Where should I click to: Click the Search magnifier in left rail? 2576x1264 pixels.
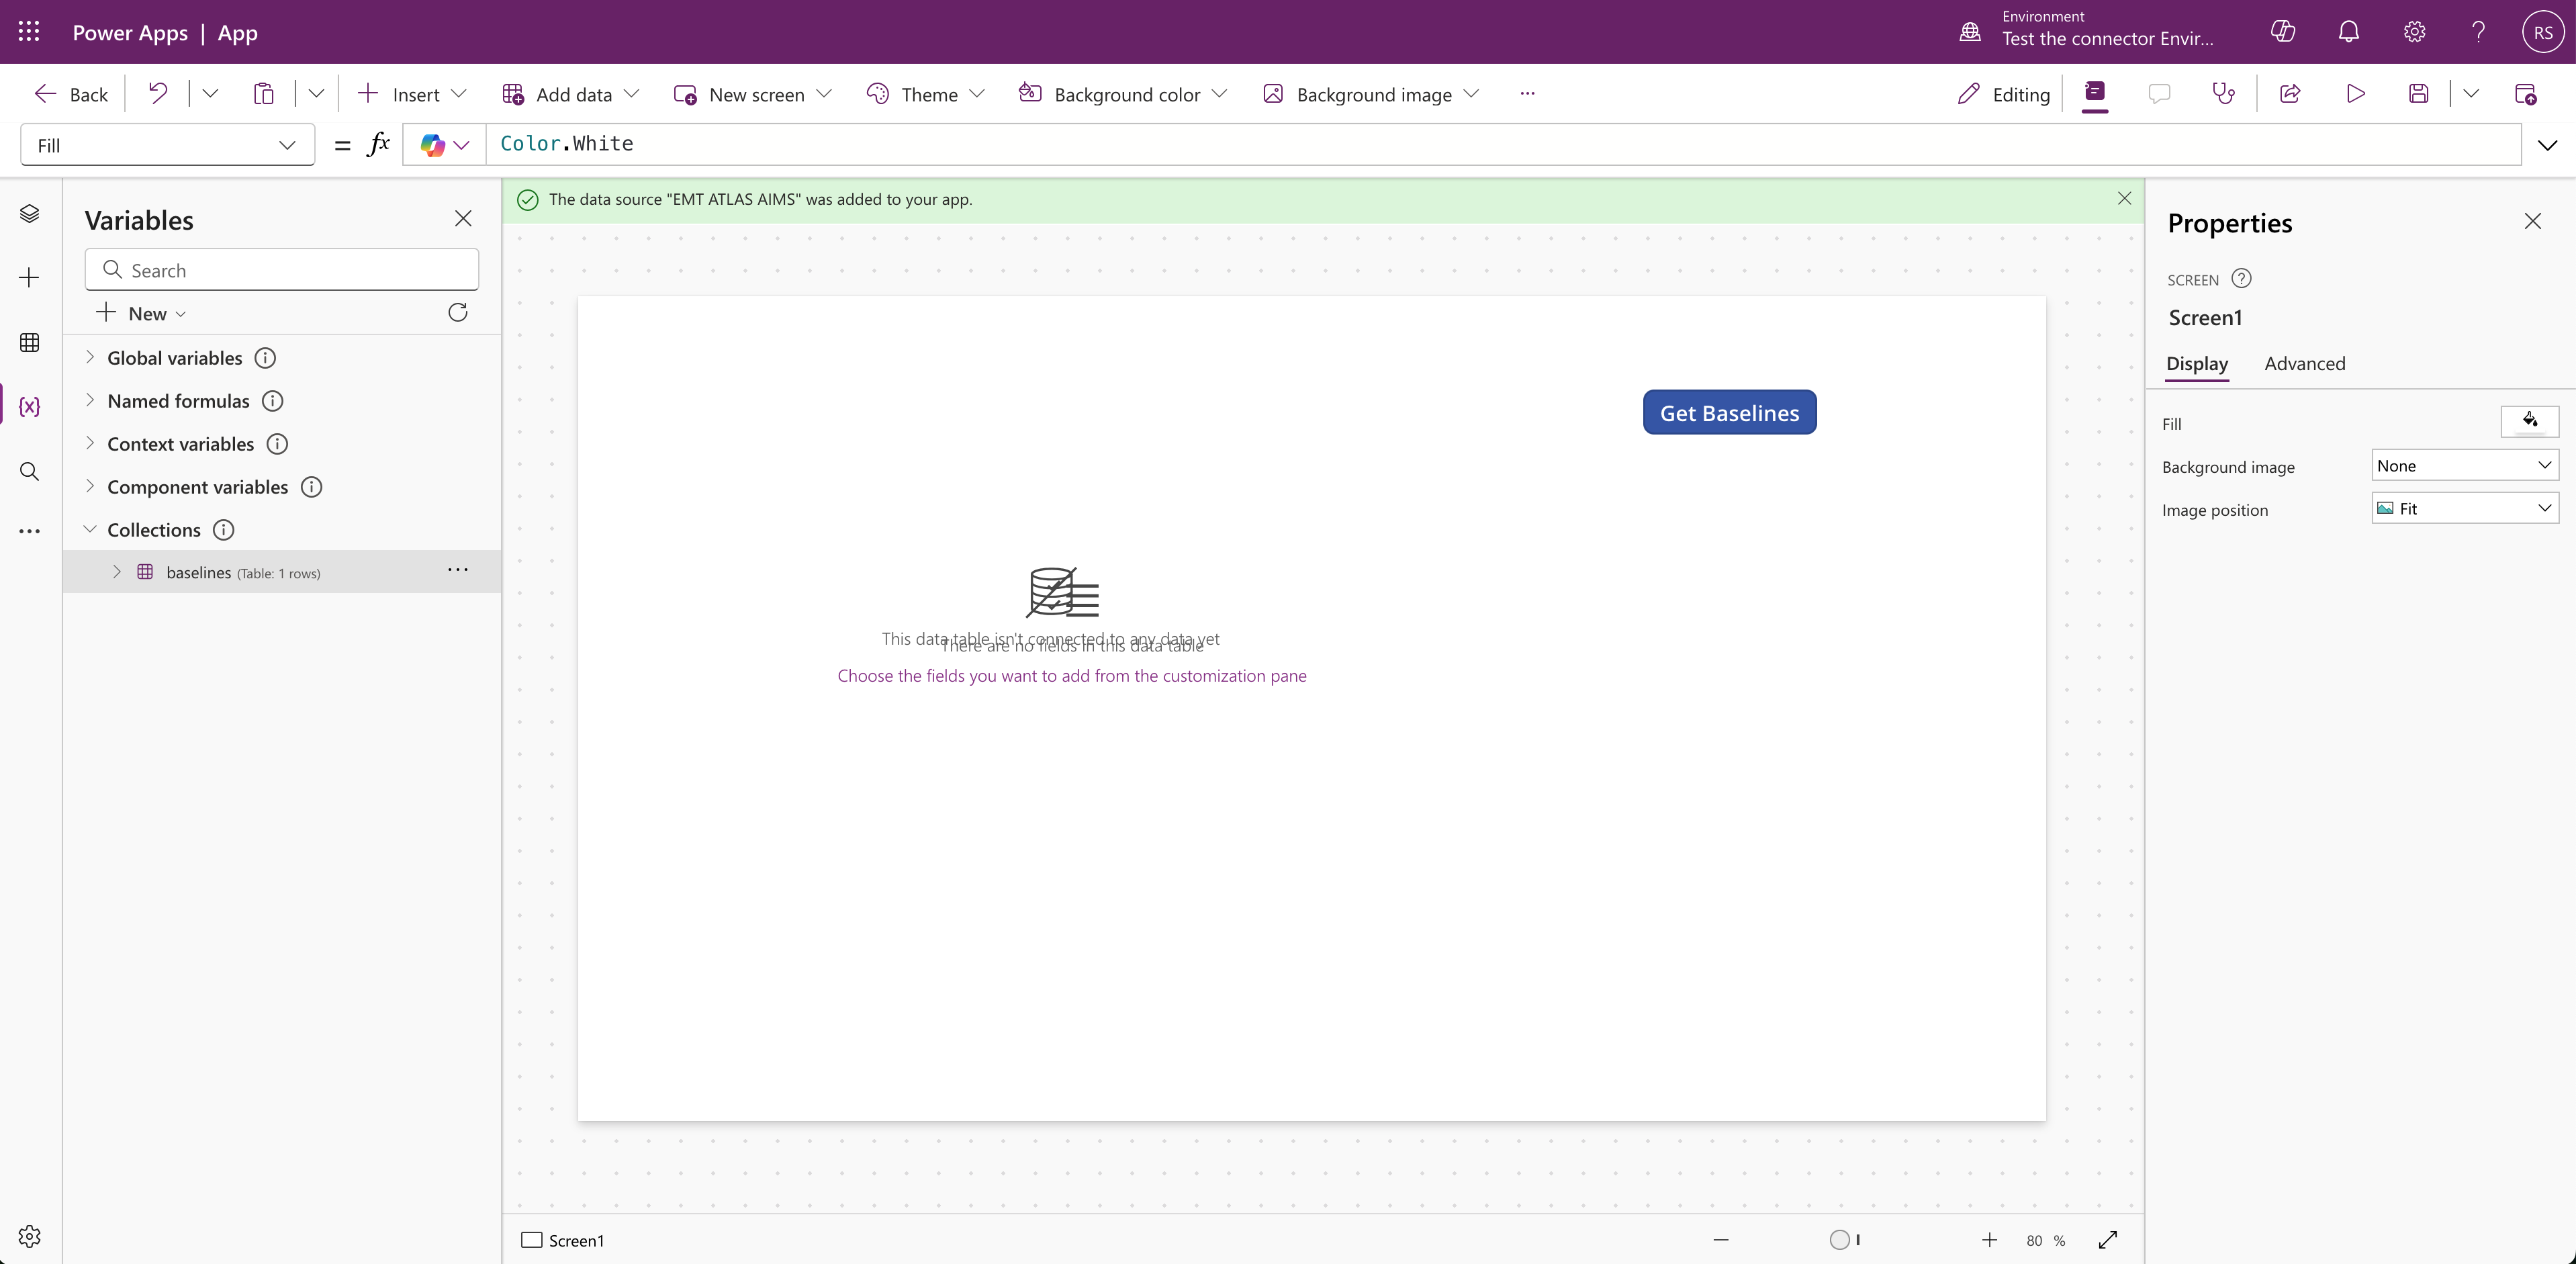[30, 472]
